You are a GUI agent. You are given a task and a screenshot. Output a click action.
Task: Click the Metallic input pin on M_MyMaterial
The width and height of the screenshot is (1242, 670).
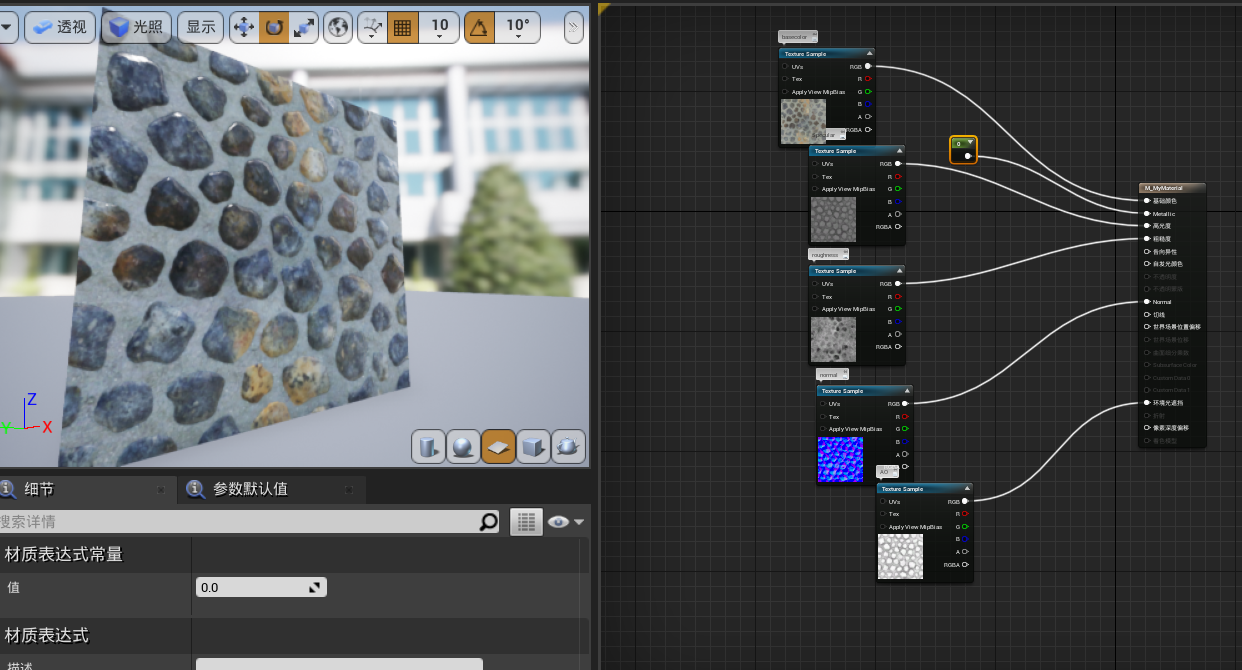1147,213
